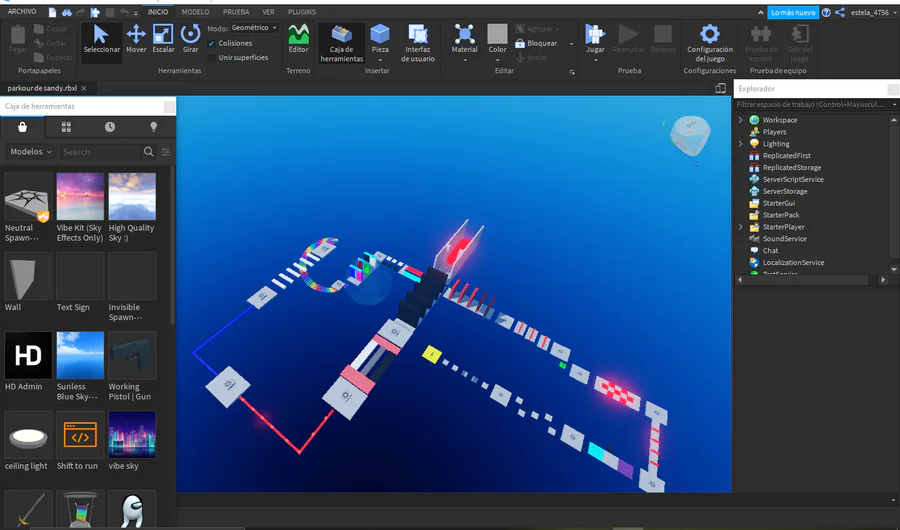Click the new file icon in quick access bar
Image resolution: width=900 pixels, height=530 pixels.
[52, 12]
